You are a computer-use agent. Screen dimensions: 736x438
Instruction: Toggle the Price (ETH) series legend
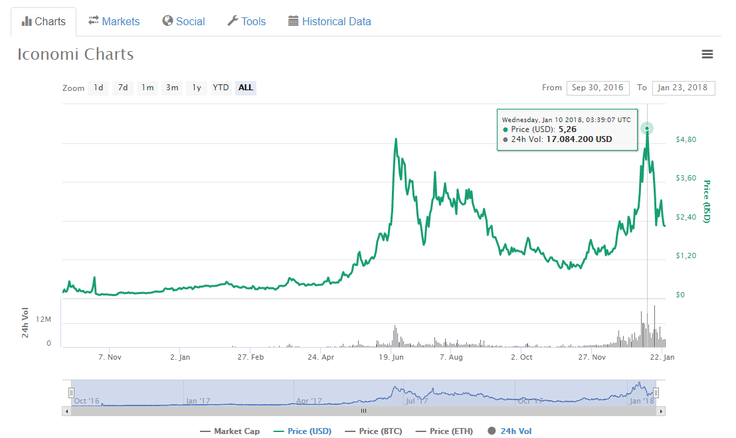445,431
